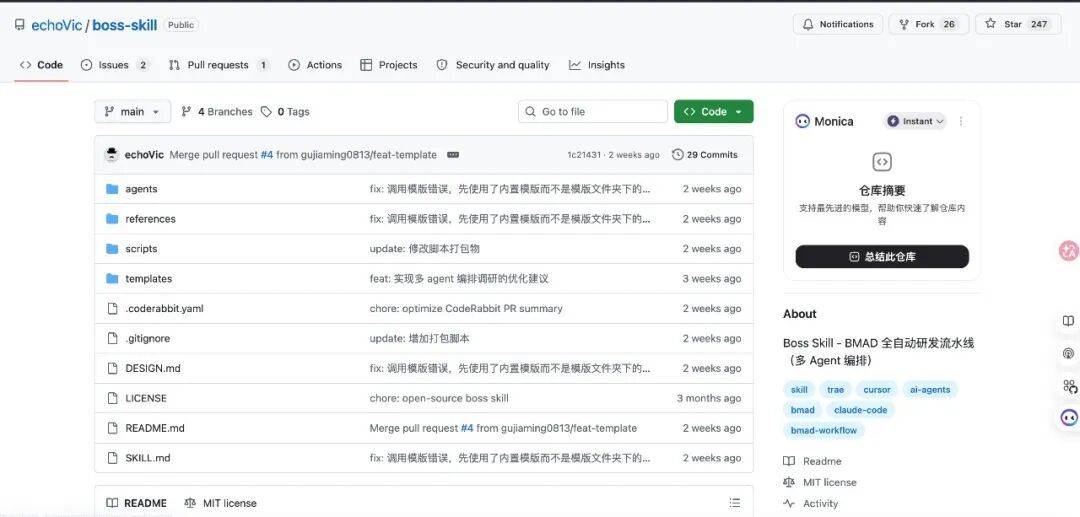Open the scripts folder

(x=141, y=249)
